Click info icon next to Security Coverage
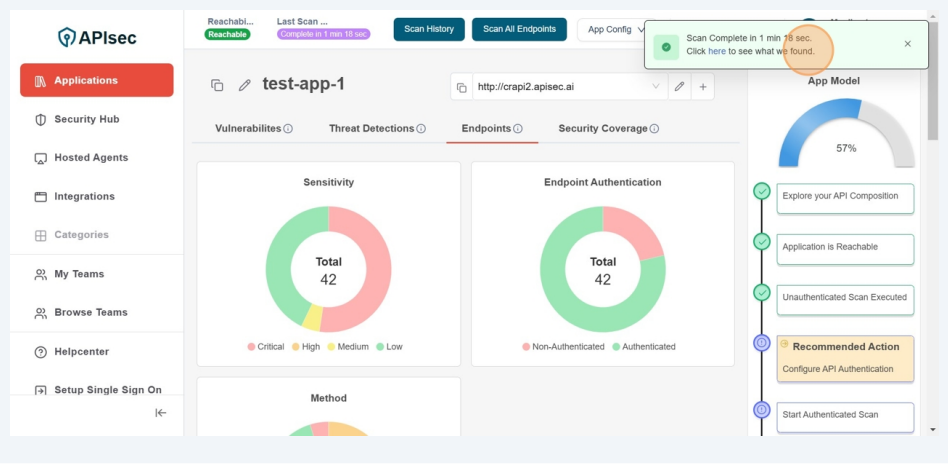948x472 pixels. coord(654,129)
